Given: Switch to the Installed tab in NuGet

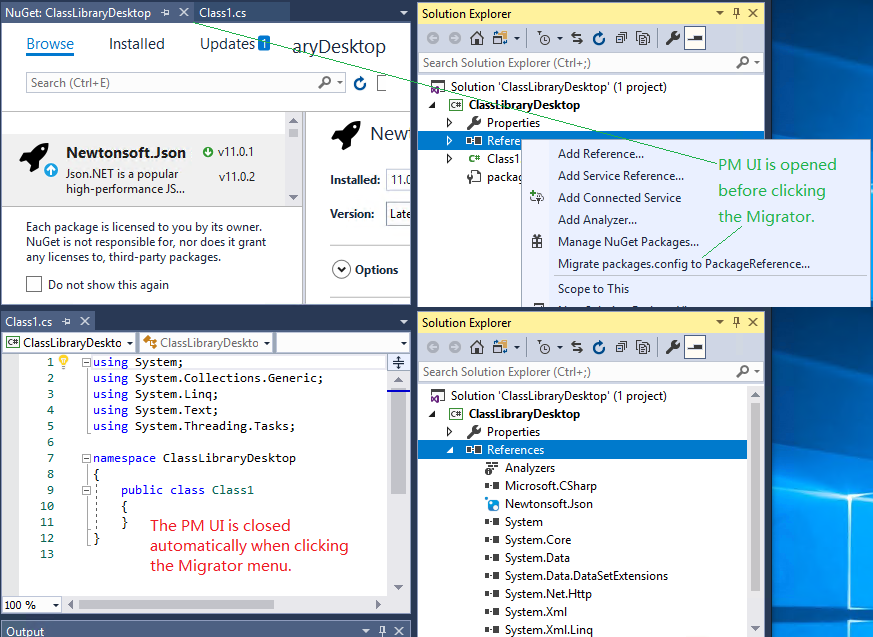Looking at the screenshot, I should (136, 43).
